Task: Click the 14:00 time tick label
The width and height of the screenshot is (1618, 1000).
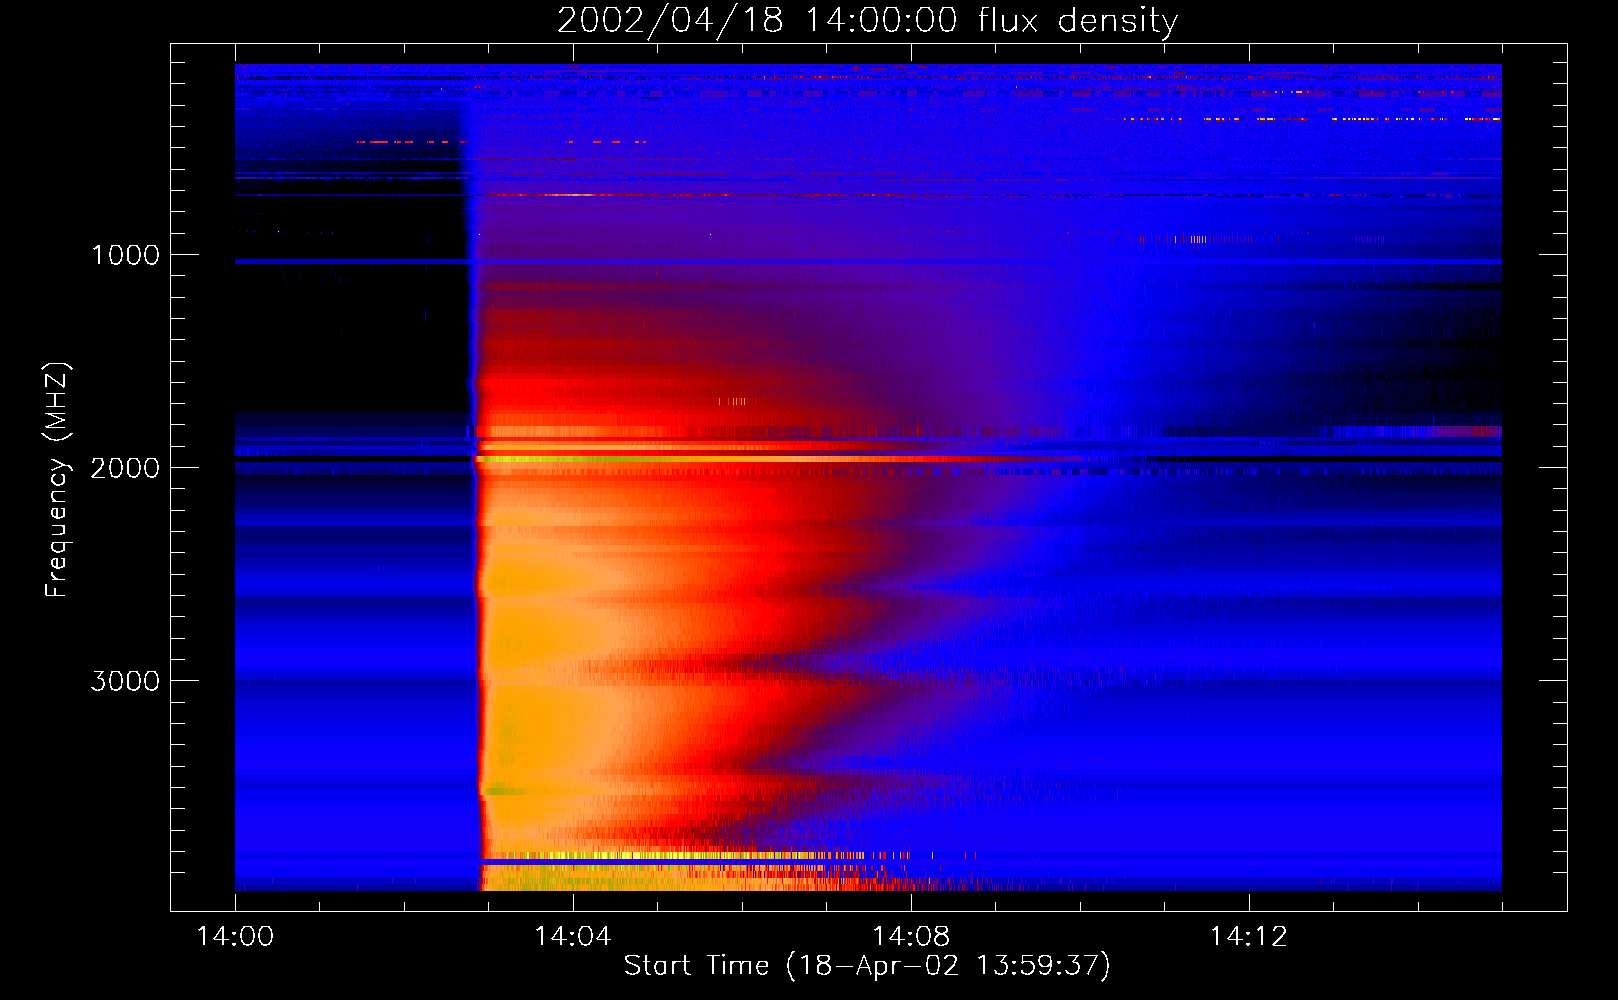Action: pyautogui.click(x=235, y=936)
